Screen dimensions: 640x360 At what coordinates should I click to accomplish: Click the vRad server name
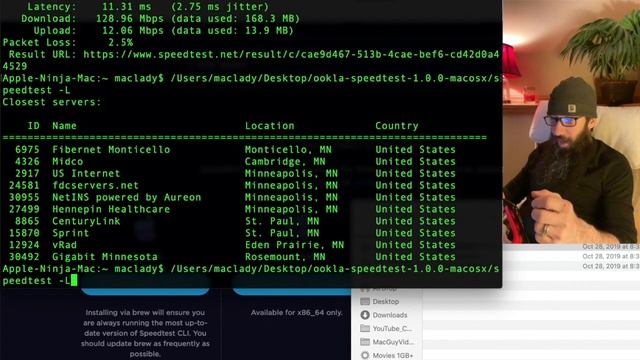tap(64, 245)
